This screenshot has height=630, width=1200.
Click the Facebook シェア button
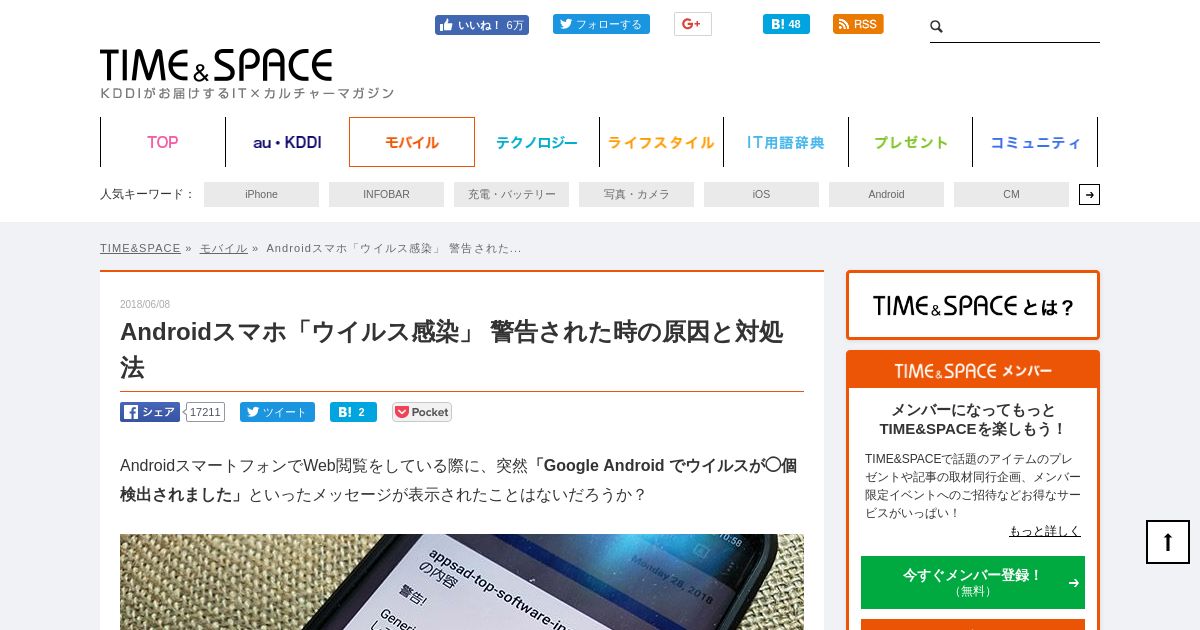[x=150, y=412]
